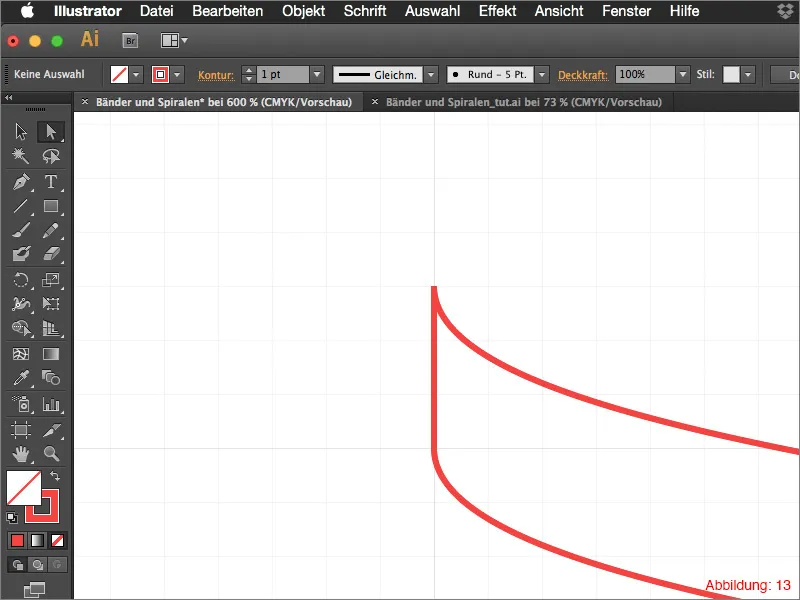The height and width of the screenshot is (600, 800).
Task: Select the Scale tool
Action: [x=51, y=280]
